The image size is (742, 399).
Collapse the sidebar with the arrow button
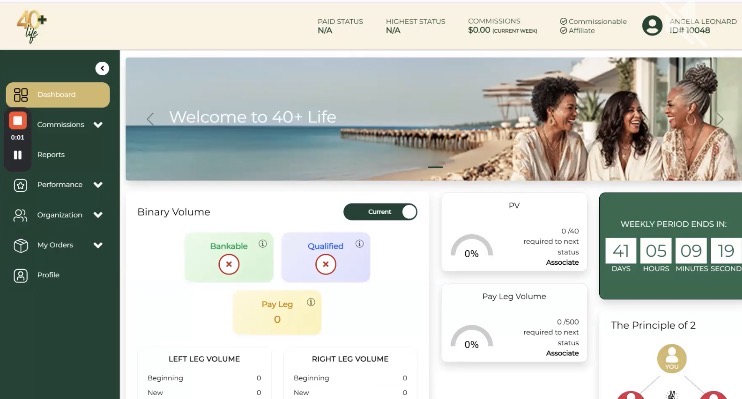click(x=102, y=69)
